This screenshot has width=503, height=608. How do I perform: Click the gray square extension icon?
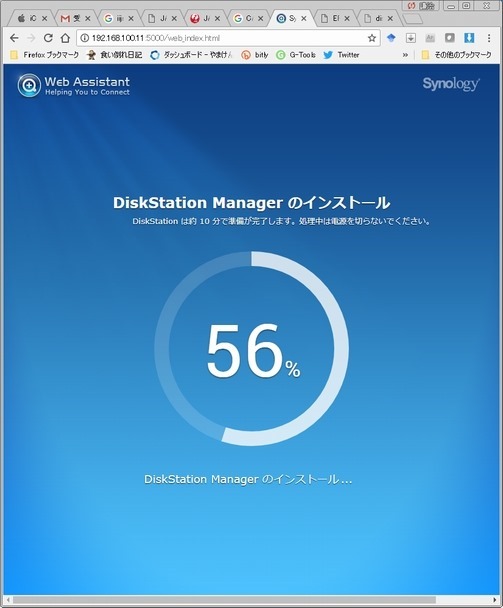pyautogui.click(x=449, y=38)
